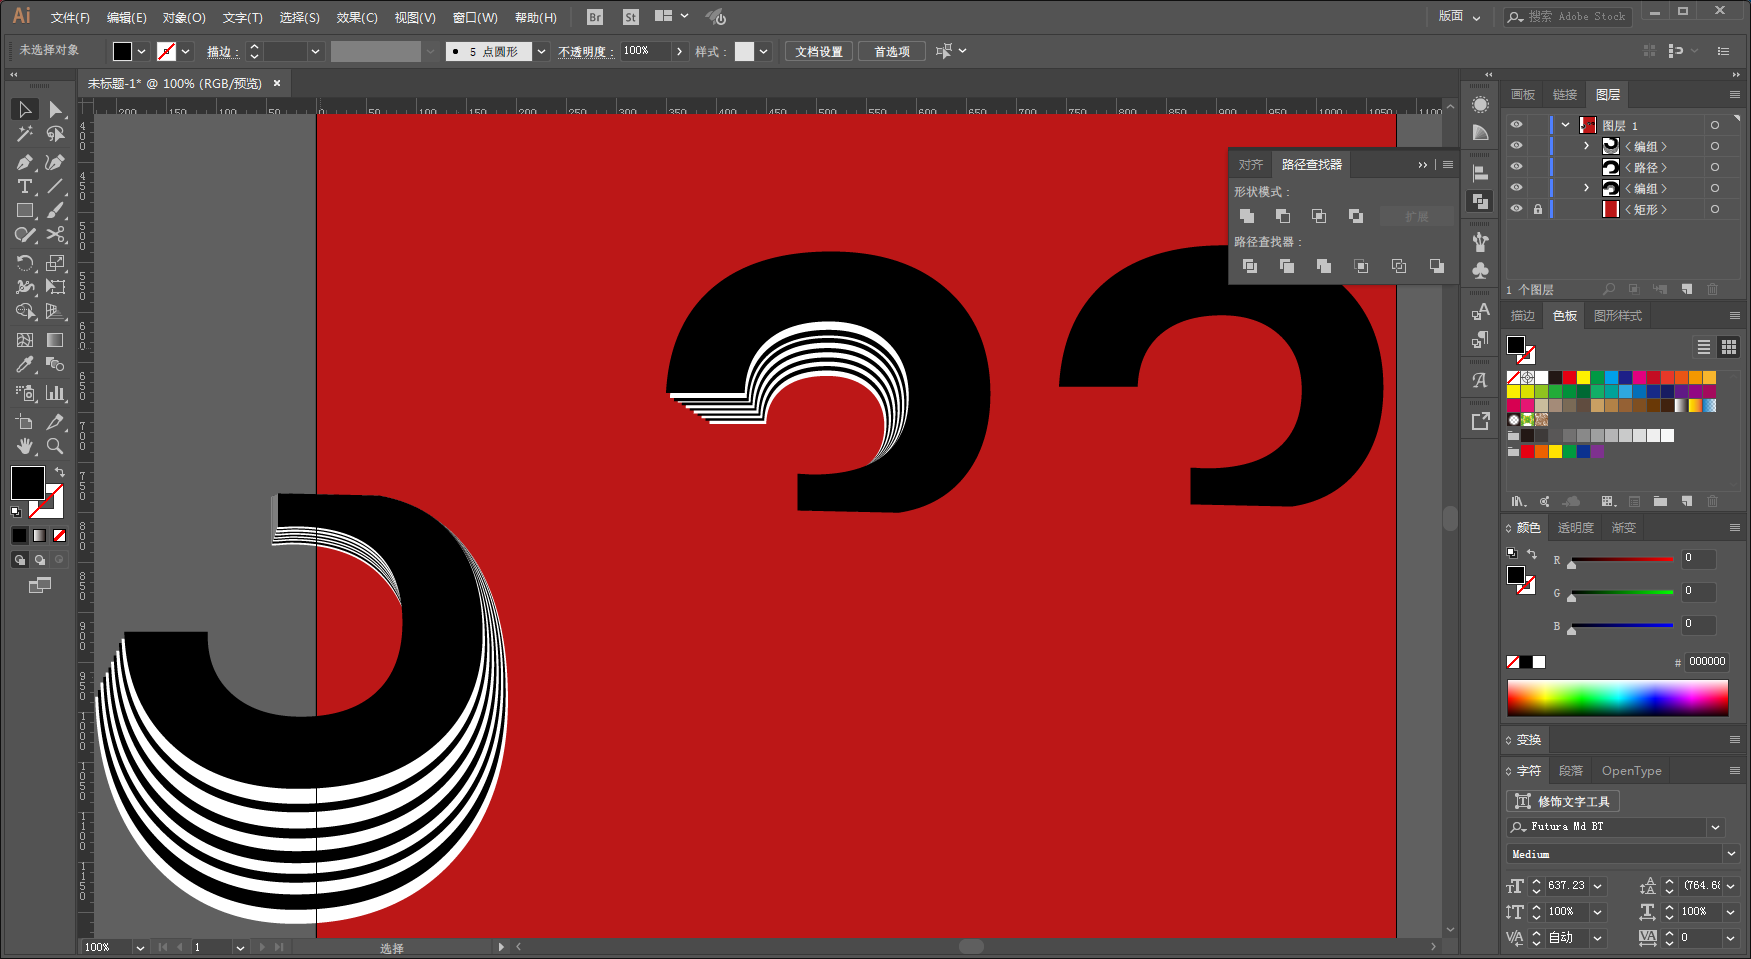Select the Zoom tool
1751x959 pixels.
click(55, 446)
